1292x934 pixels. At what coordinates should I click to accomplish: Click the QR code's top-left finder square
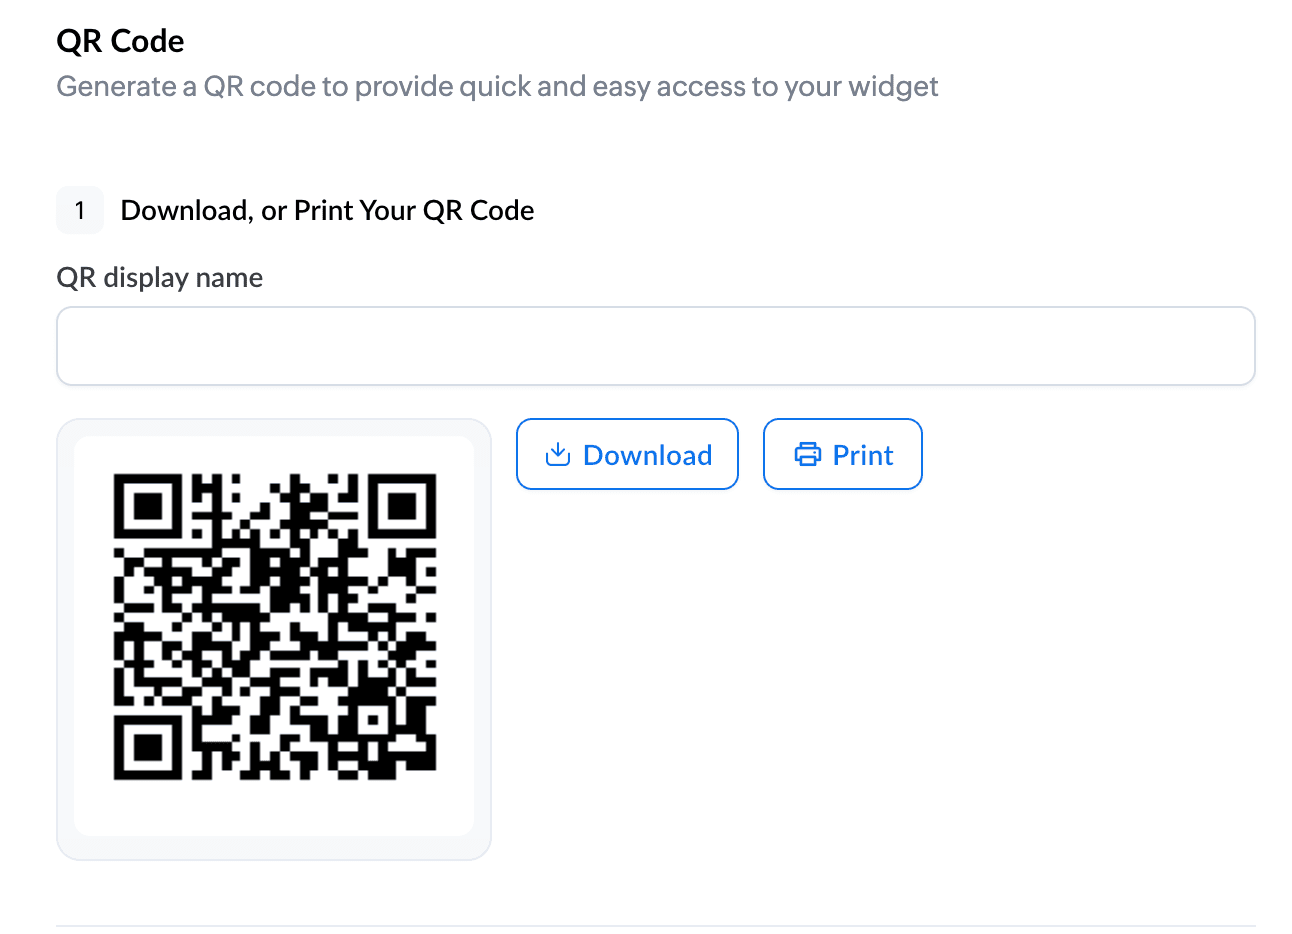pyautogui.click(x=148, y=508)
